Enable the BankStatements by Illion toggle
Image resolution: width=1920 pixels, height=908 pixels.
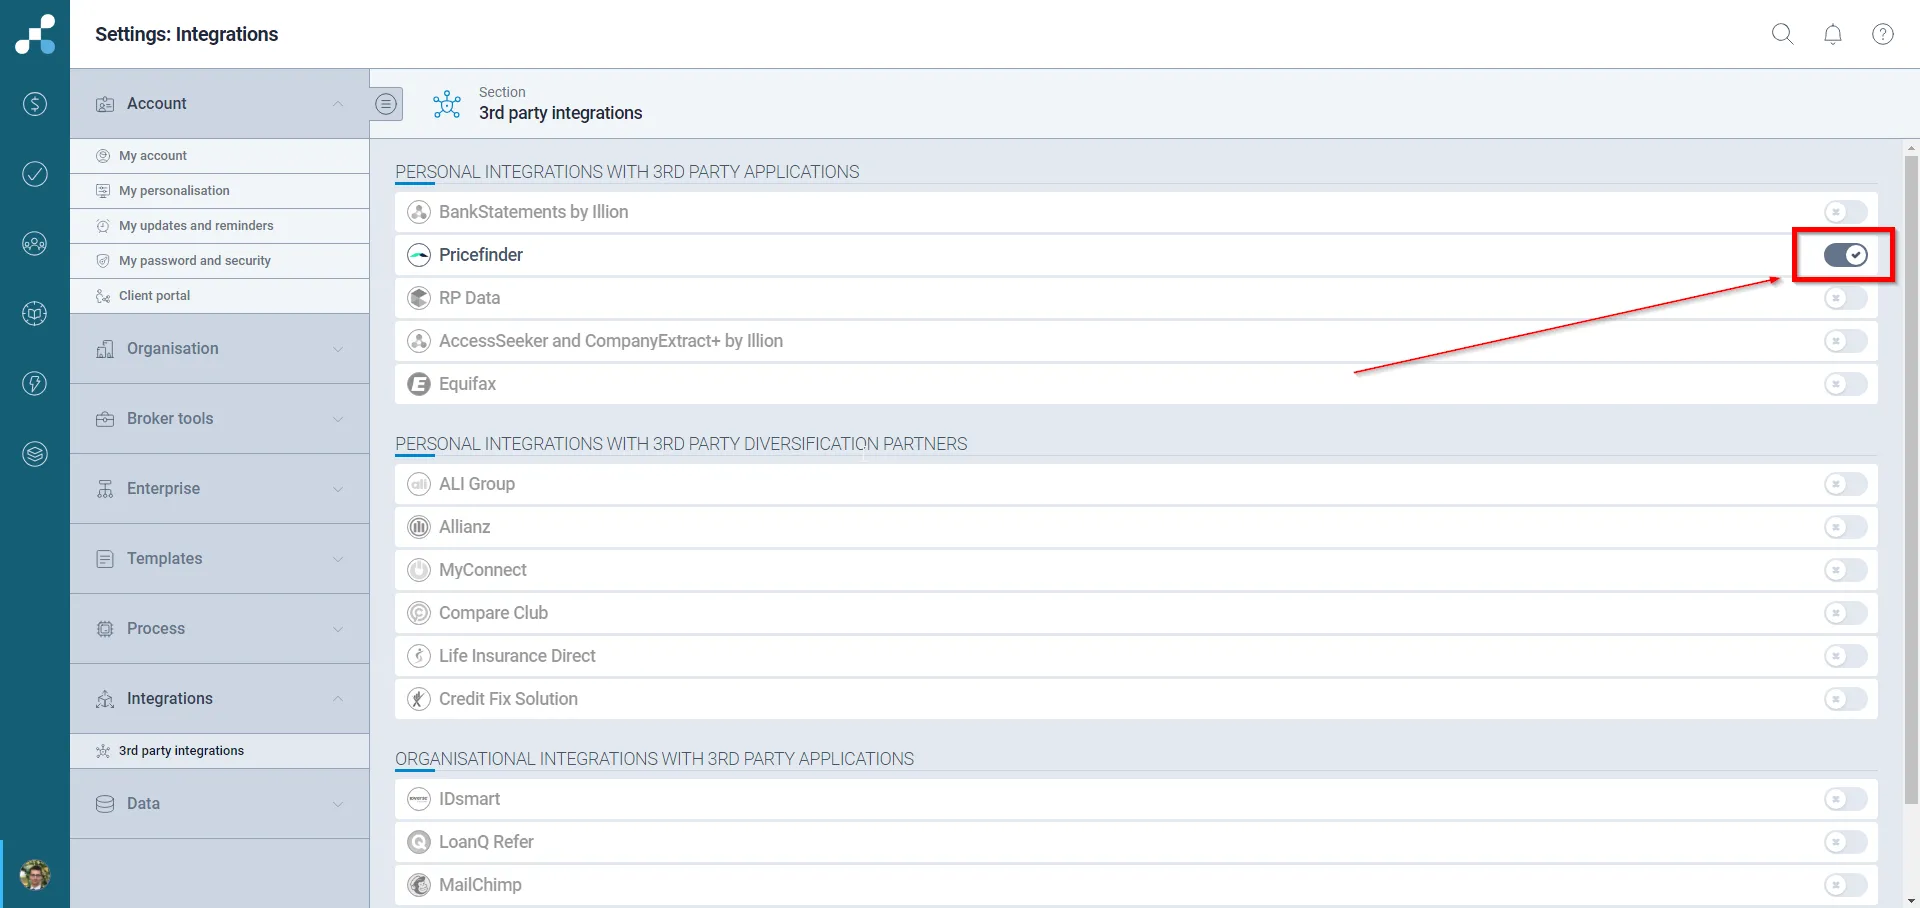tap(1845, 212)
